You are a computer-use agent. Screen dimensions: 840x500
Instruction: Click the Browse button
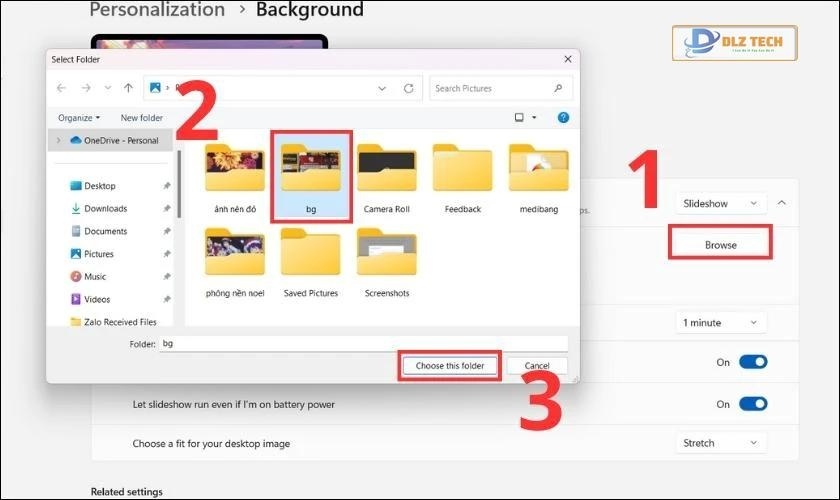tap(720, 244)
